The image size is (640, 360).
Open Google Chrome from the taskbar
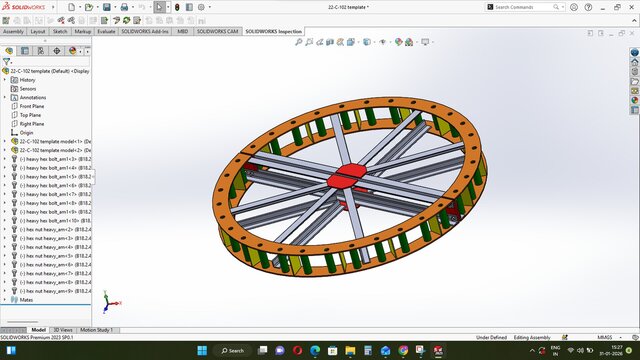pyautogui.click(x=403, y=351)
